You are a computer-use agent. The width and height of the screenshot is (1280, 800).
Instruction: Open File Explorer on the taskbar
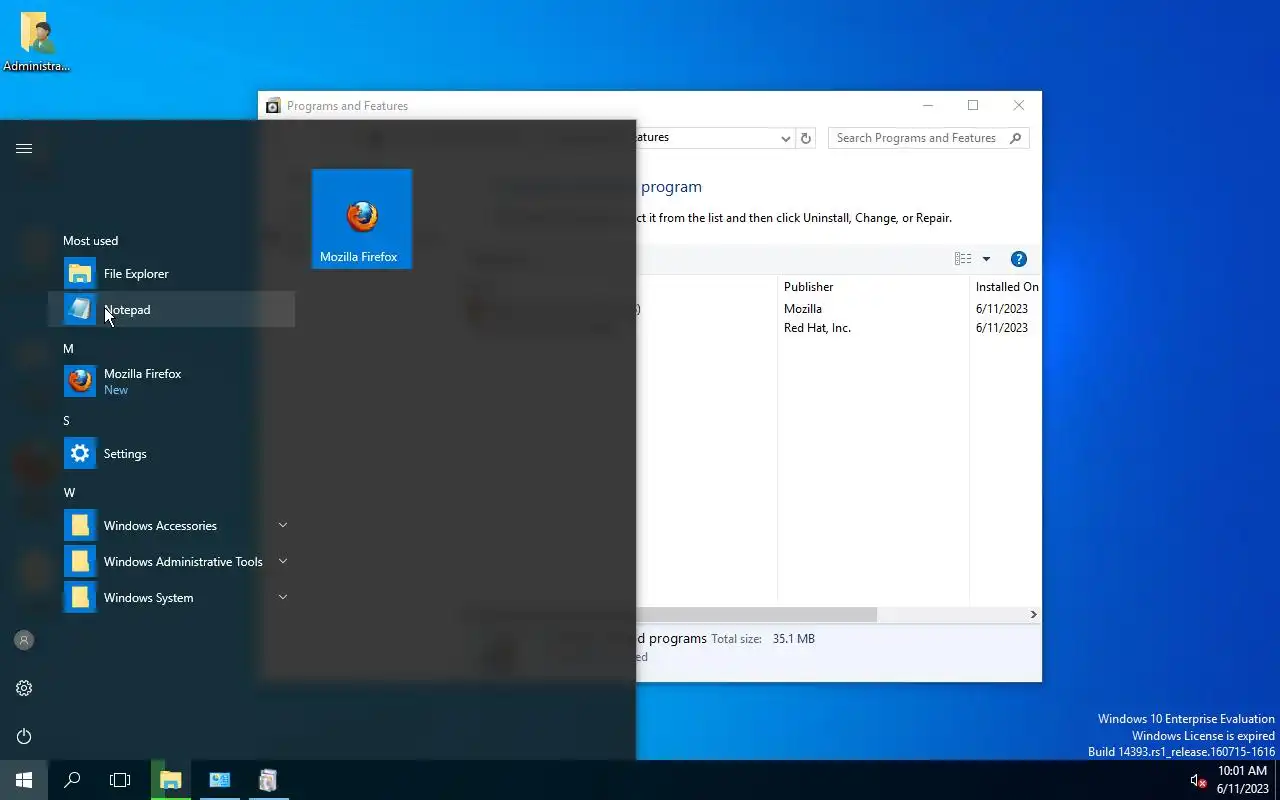point(171,780)
